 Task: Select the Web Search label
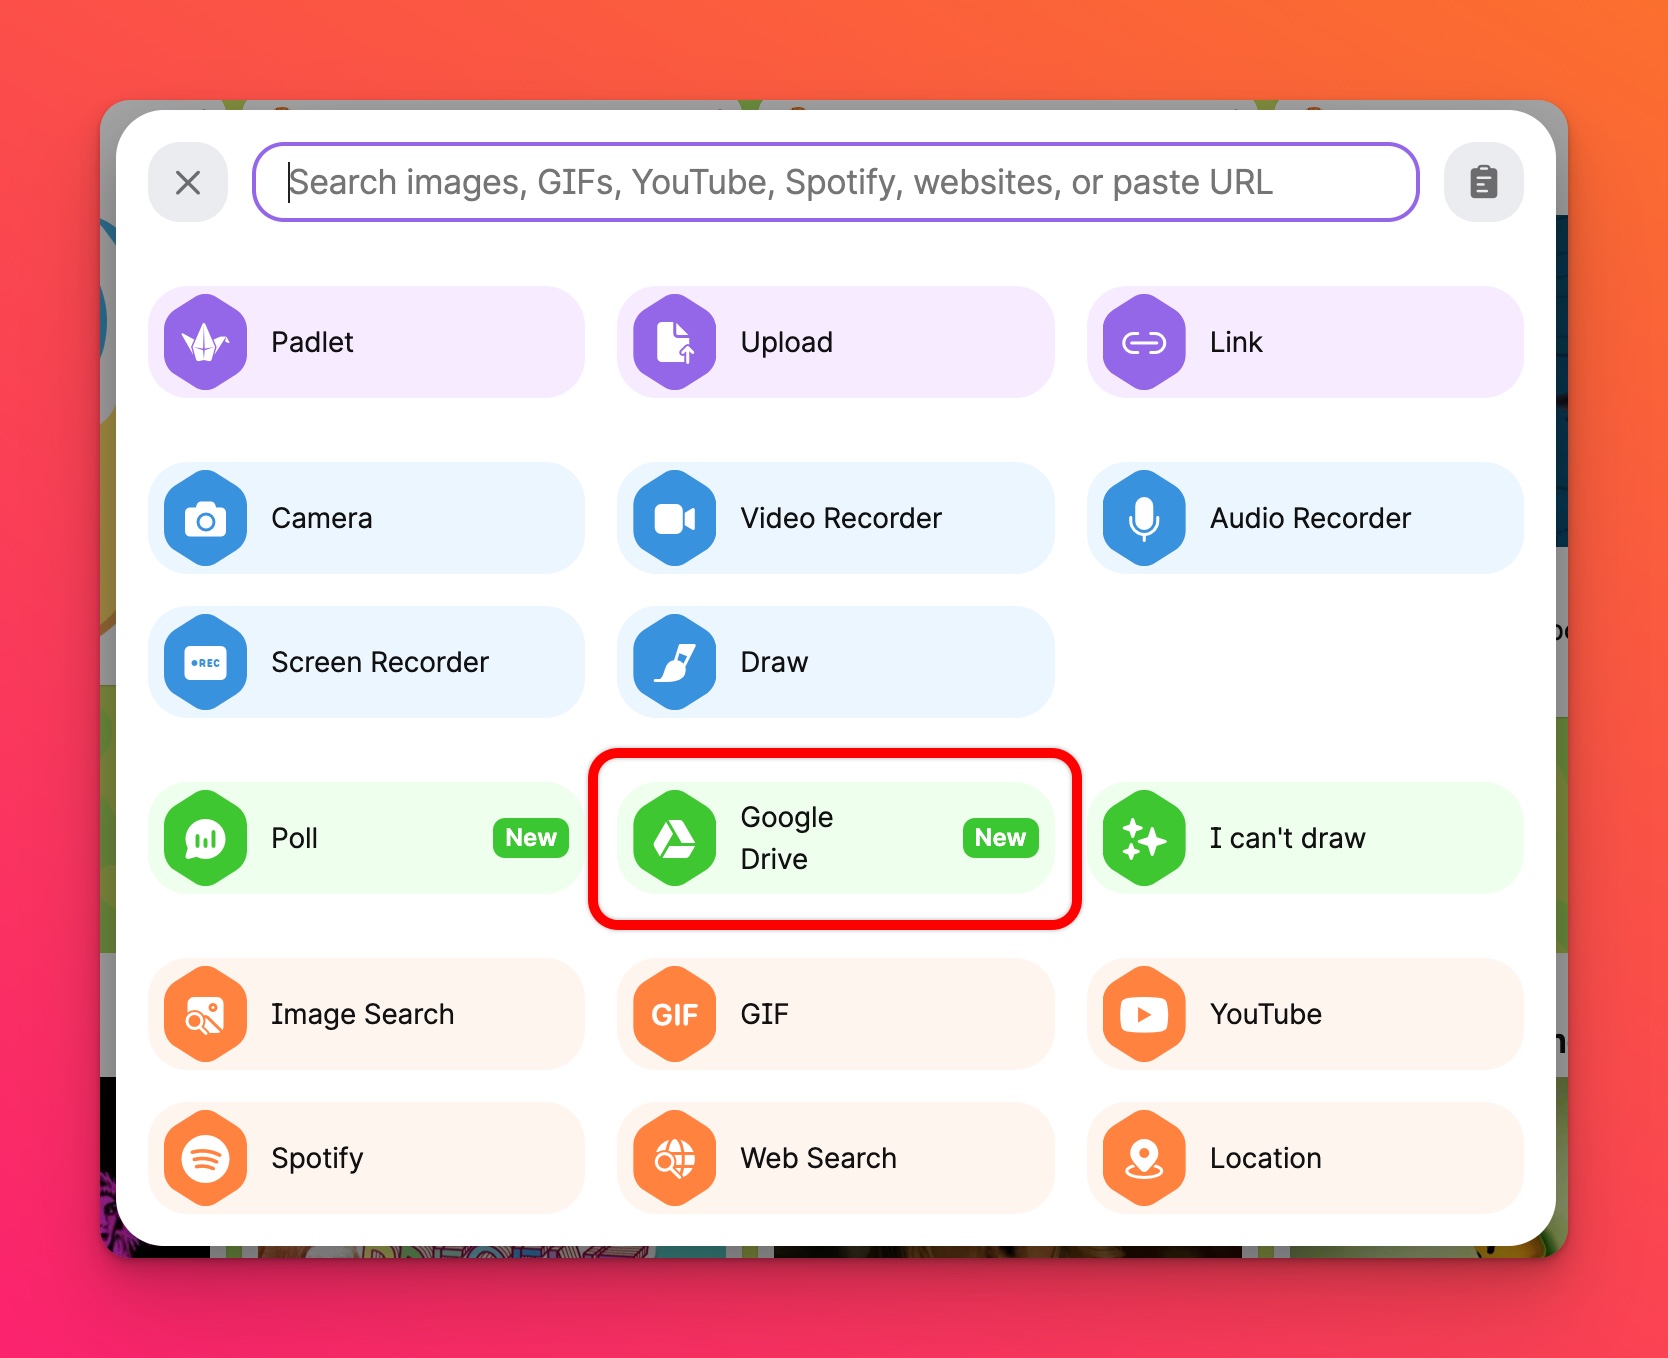(818, 1158)
